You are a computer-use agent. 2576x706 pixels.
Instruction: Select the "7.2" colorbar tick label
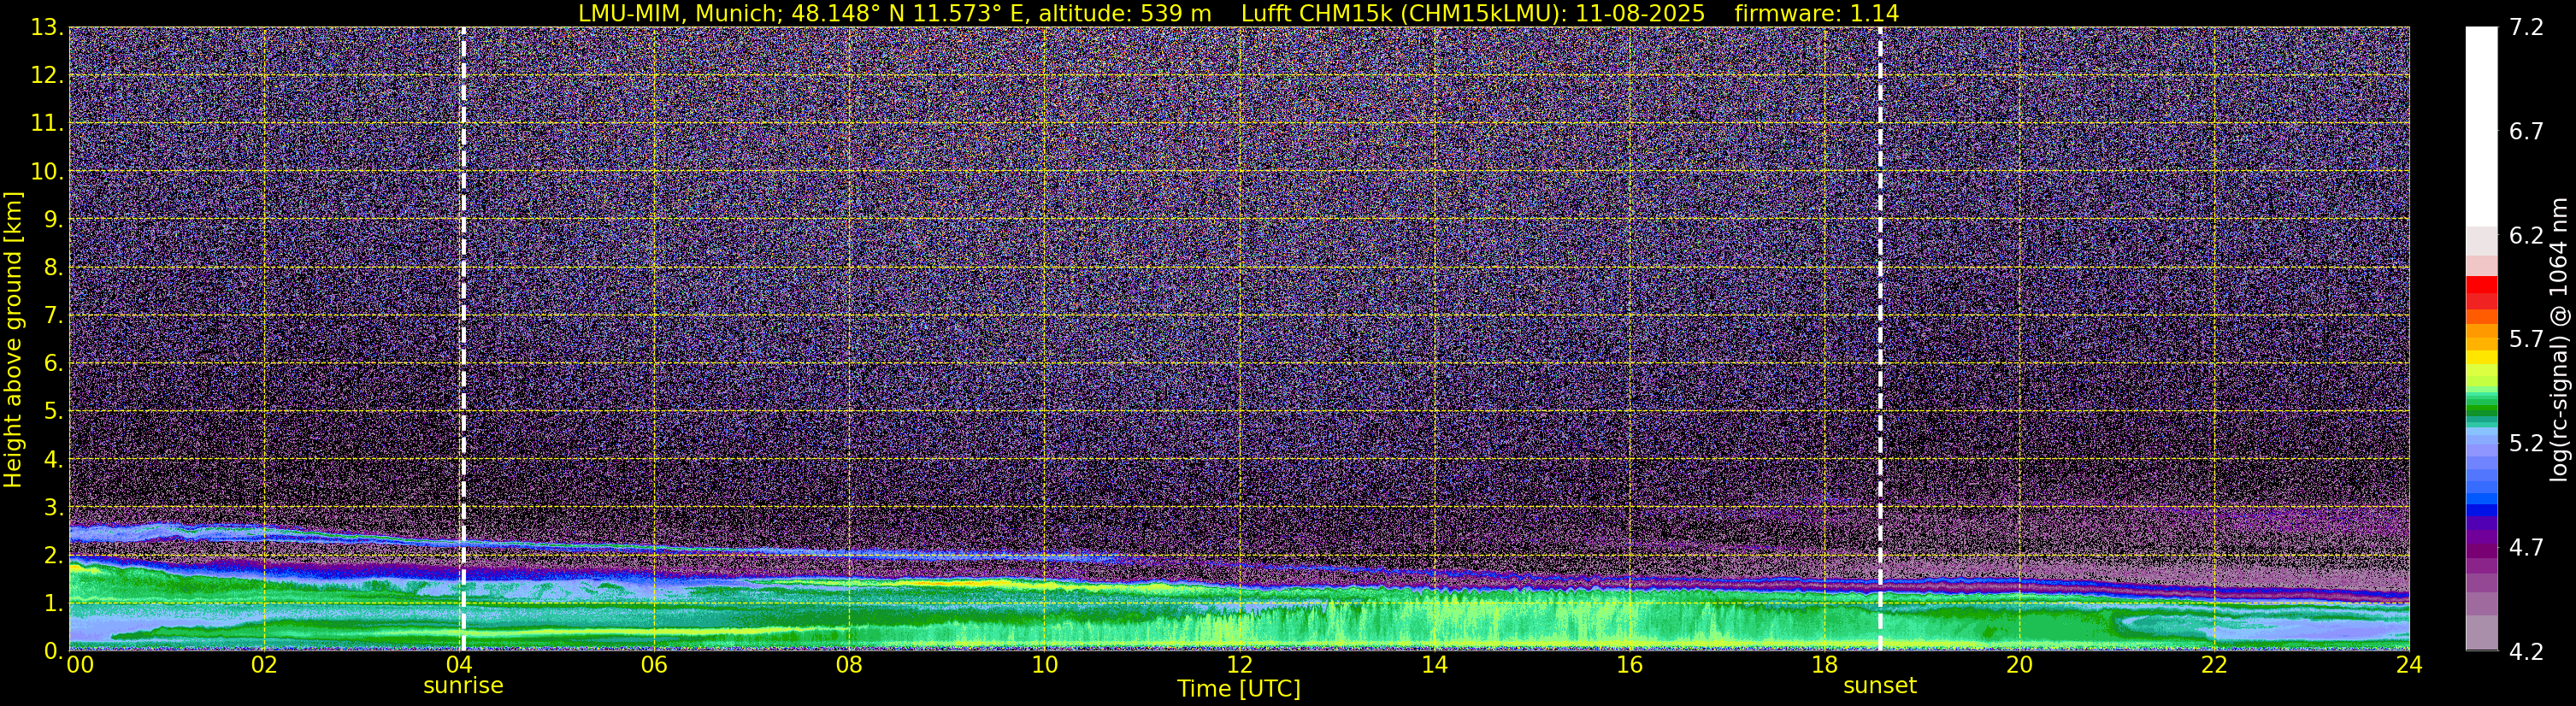tap(2526, 28)
